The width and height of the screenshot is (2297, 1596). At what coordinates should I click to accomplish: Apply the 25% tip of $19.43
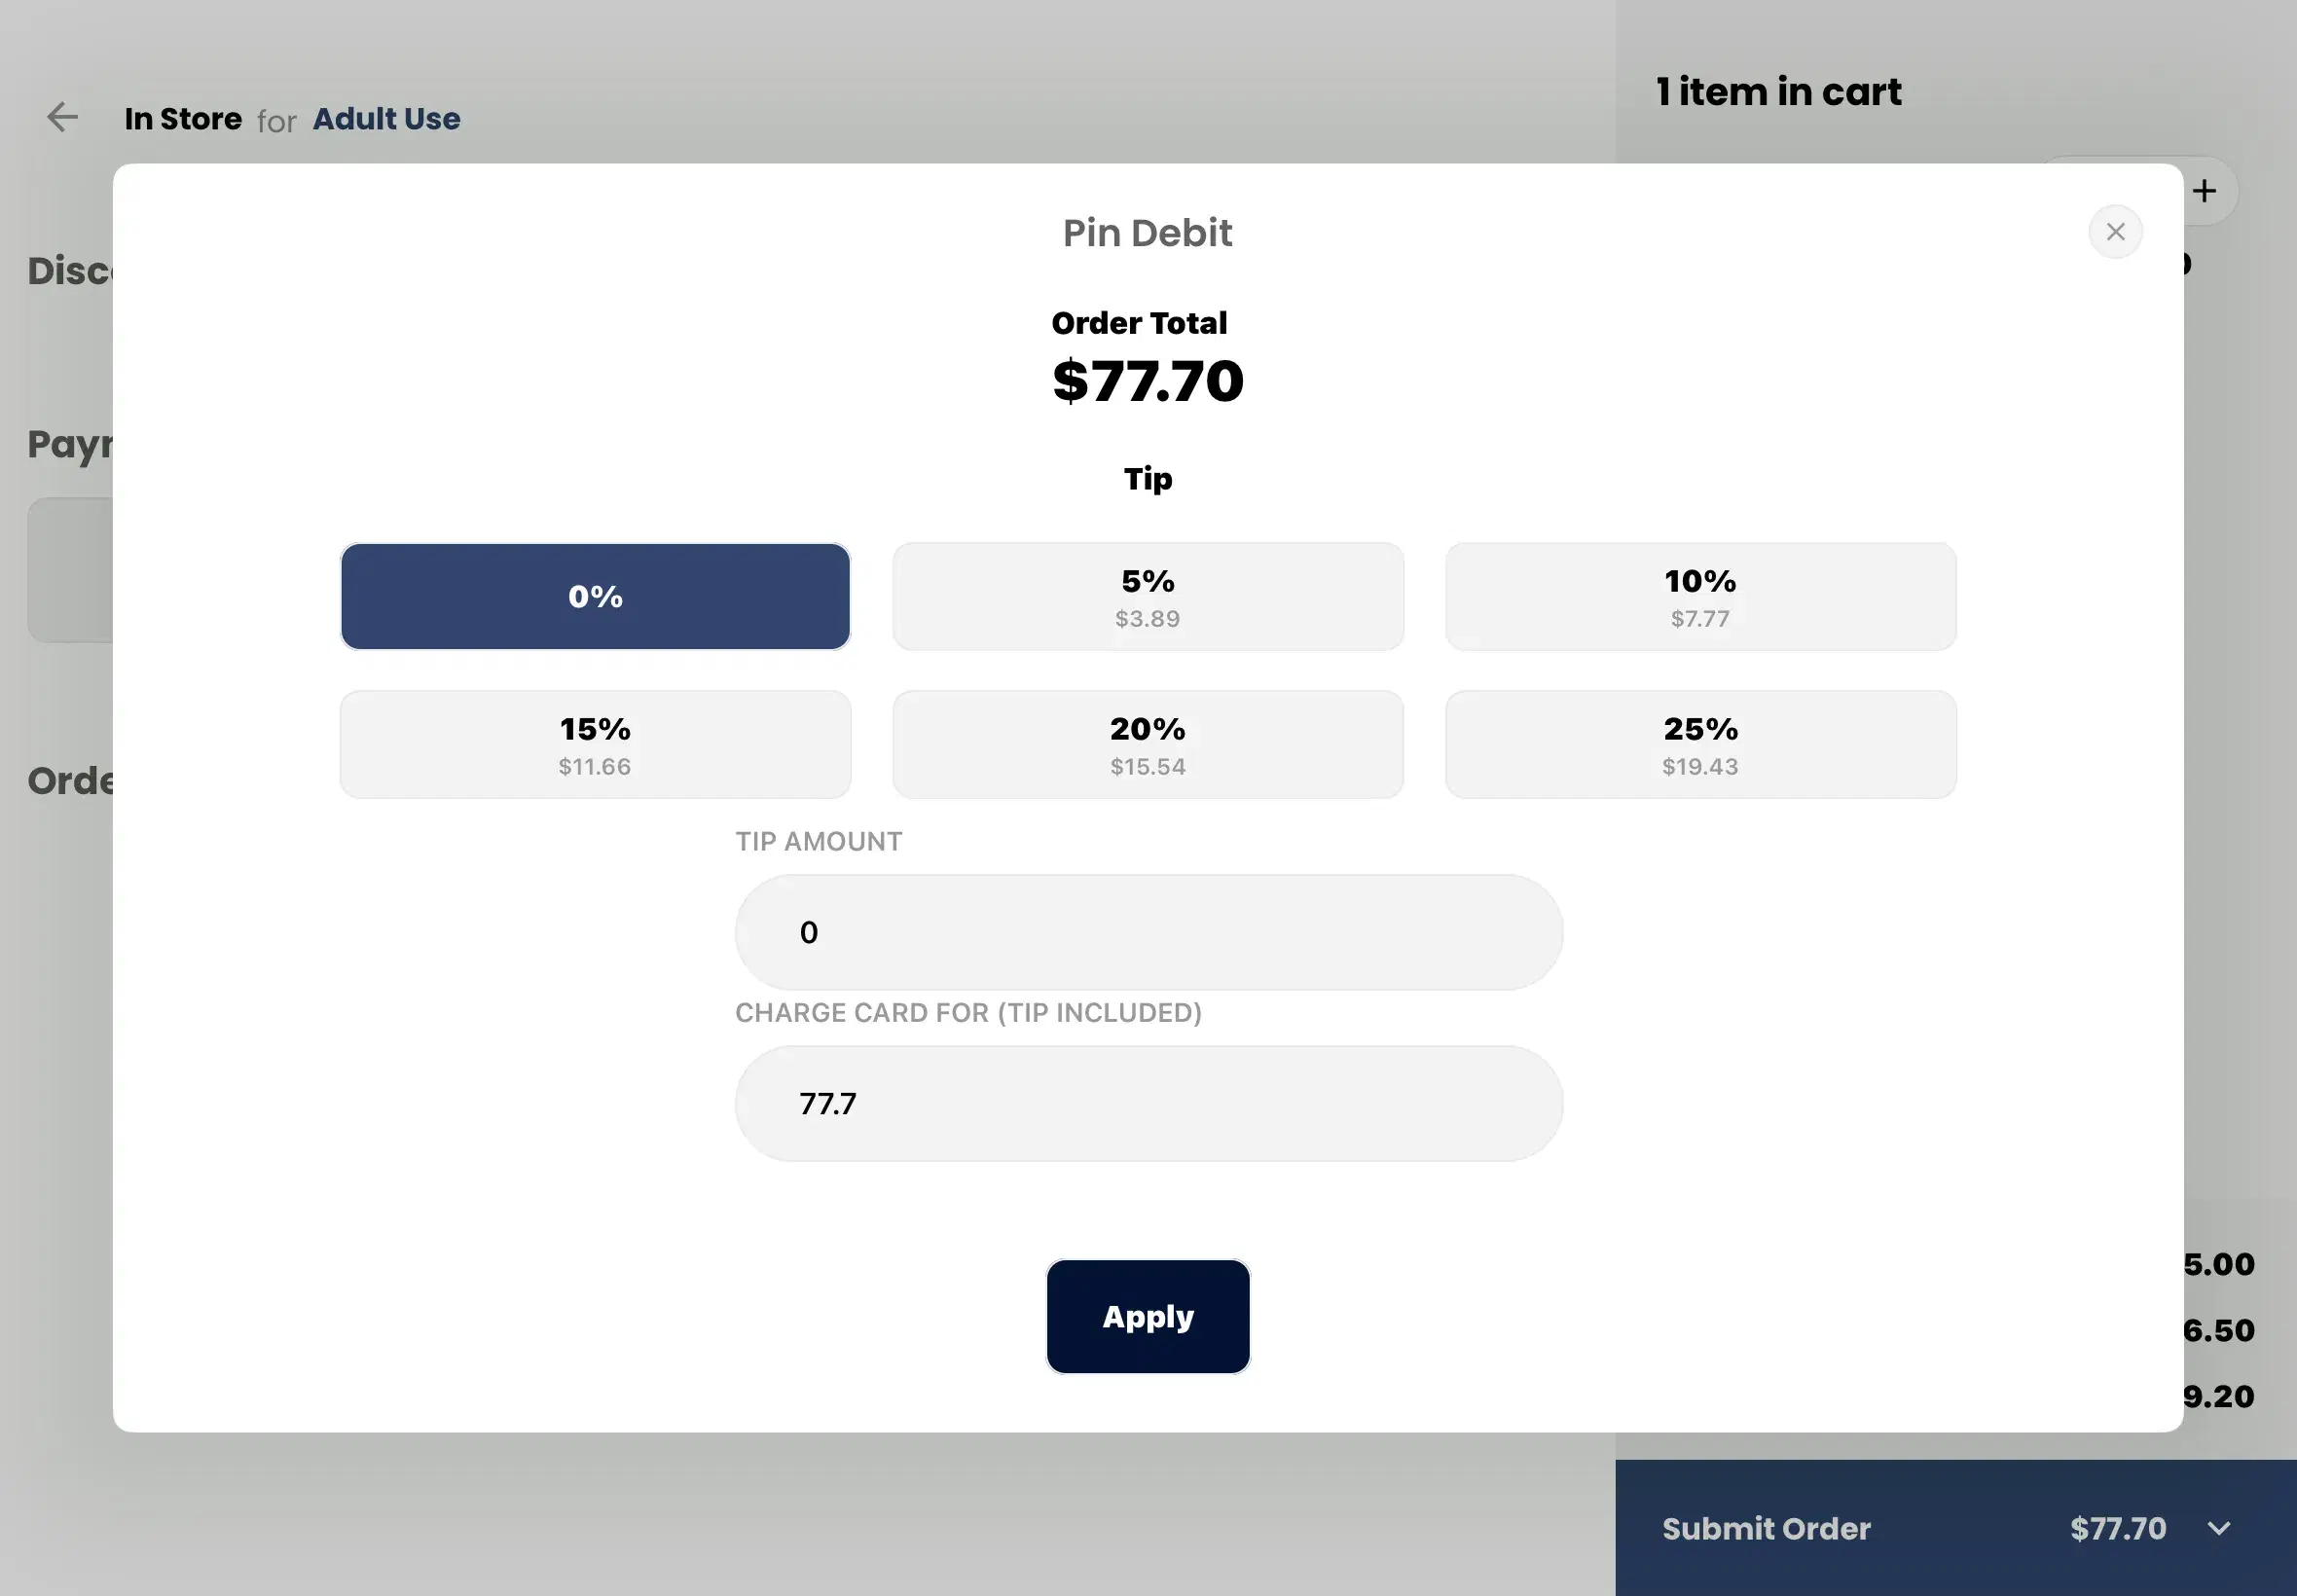[1699, 744]
